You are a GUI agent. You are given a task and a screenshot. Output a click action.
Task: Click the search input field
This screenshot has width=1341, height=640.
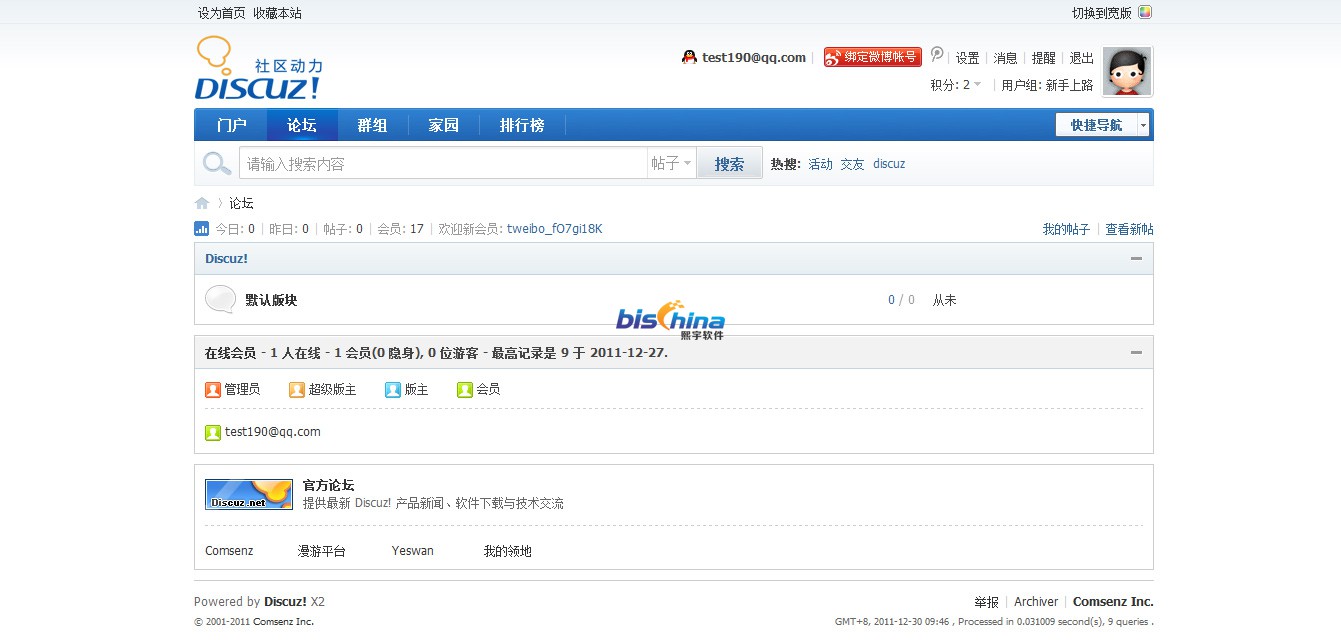point(443,163)
